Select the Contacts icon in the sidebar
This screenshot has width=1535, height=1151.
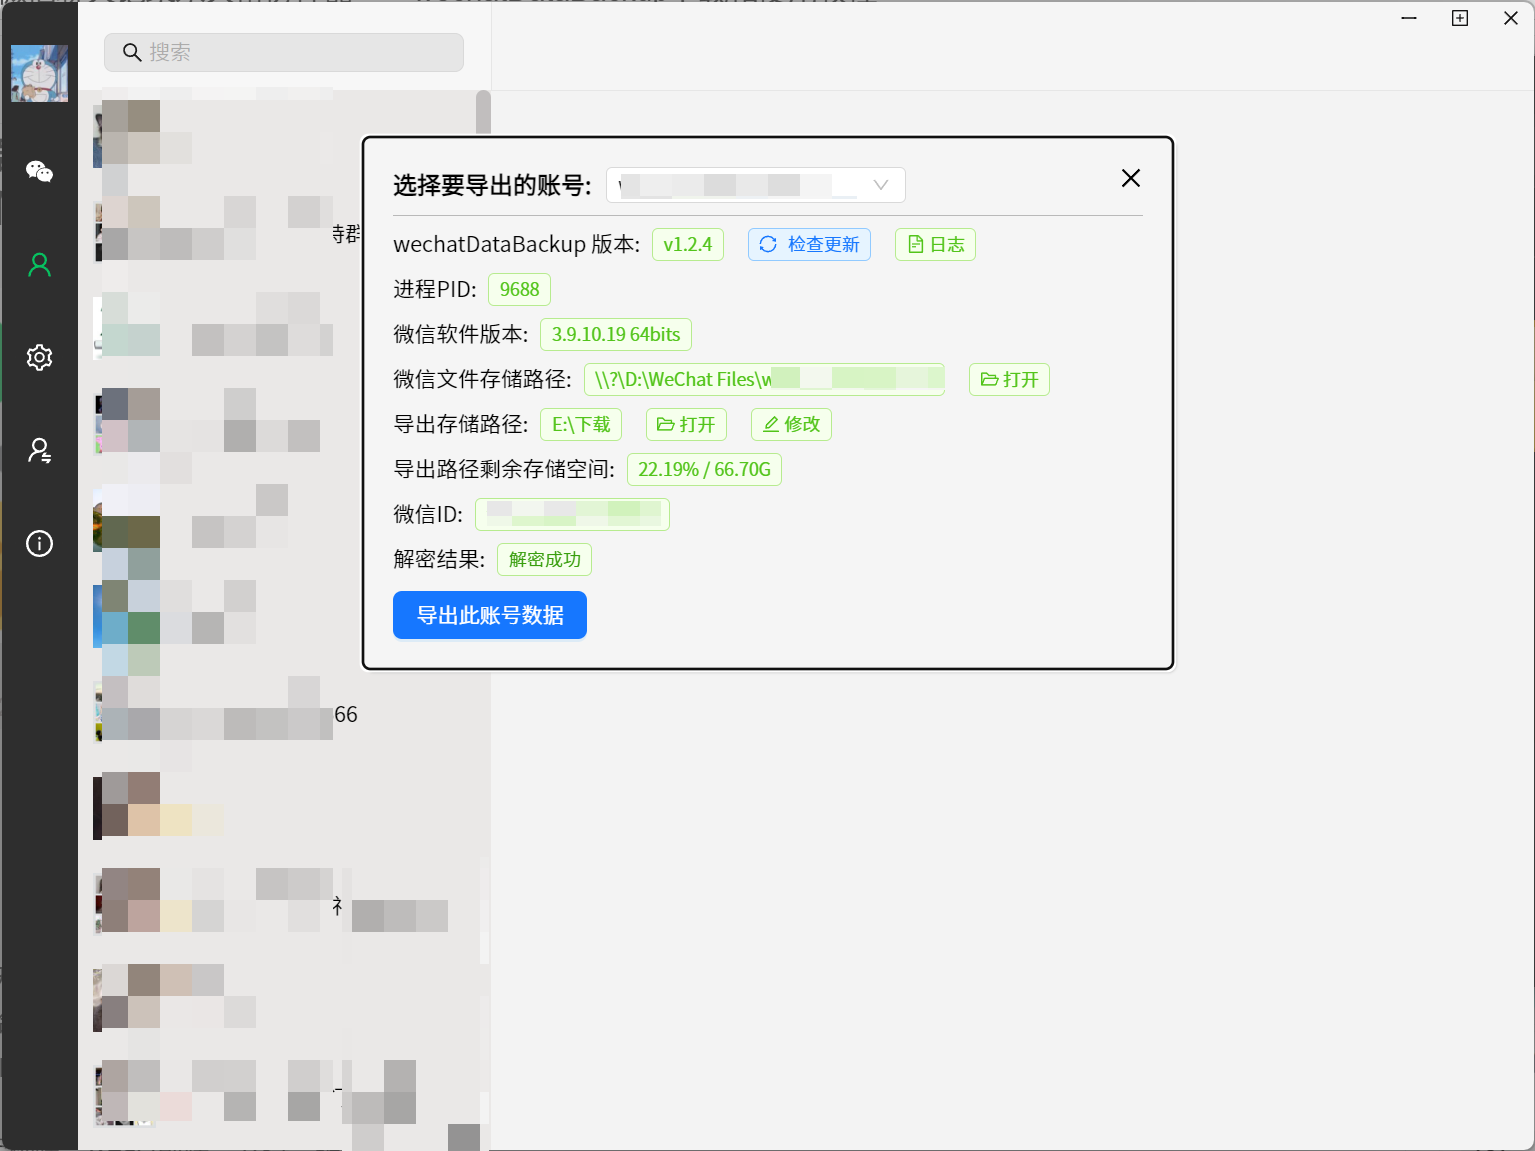(x=39, y=264)
